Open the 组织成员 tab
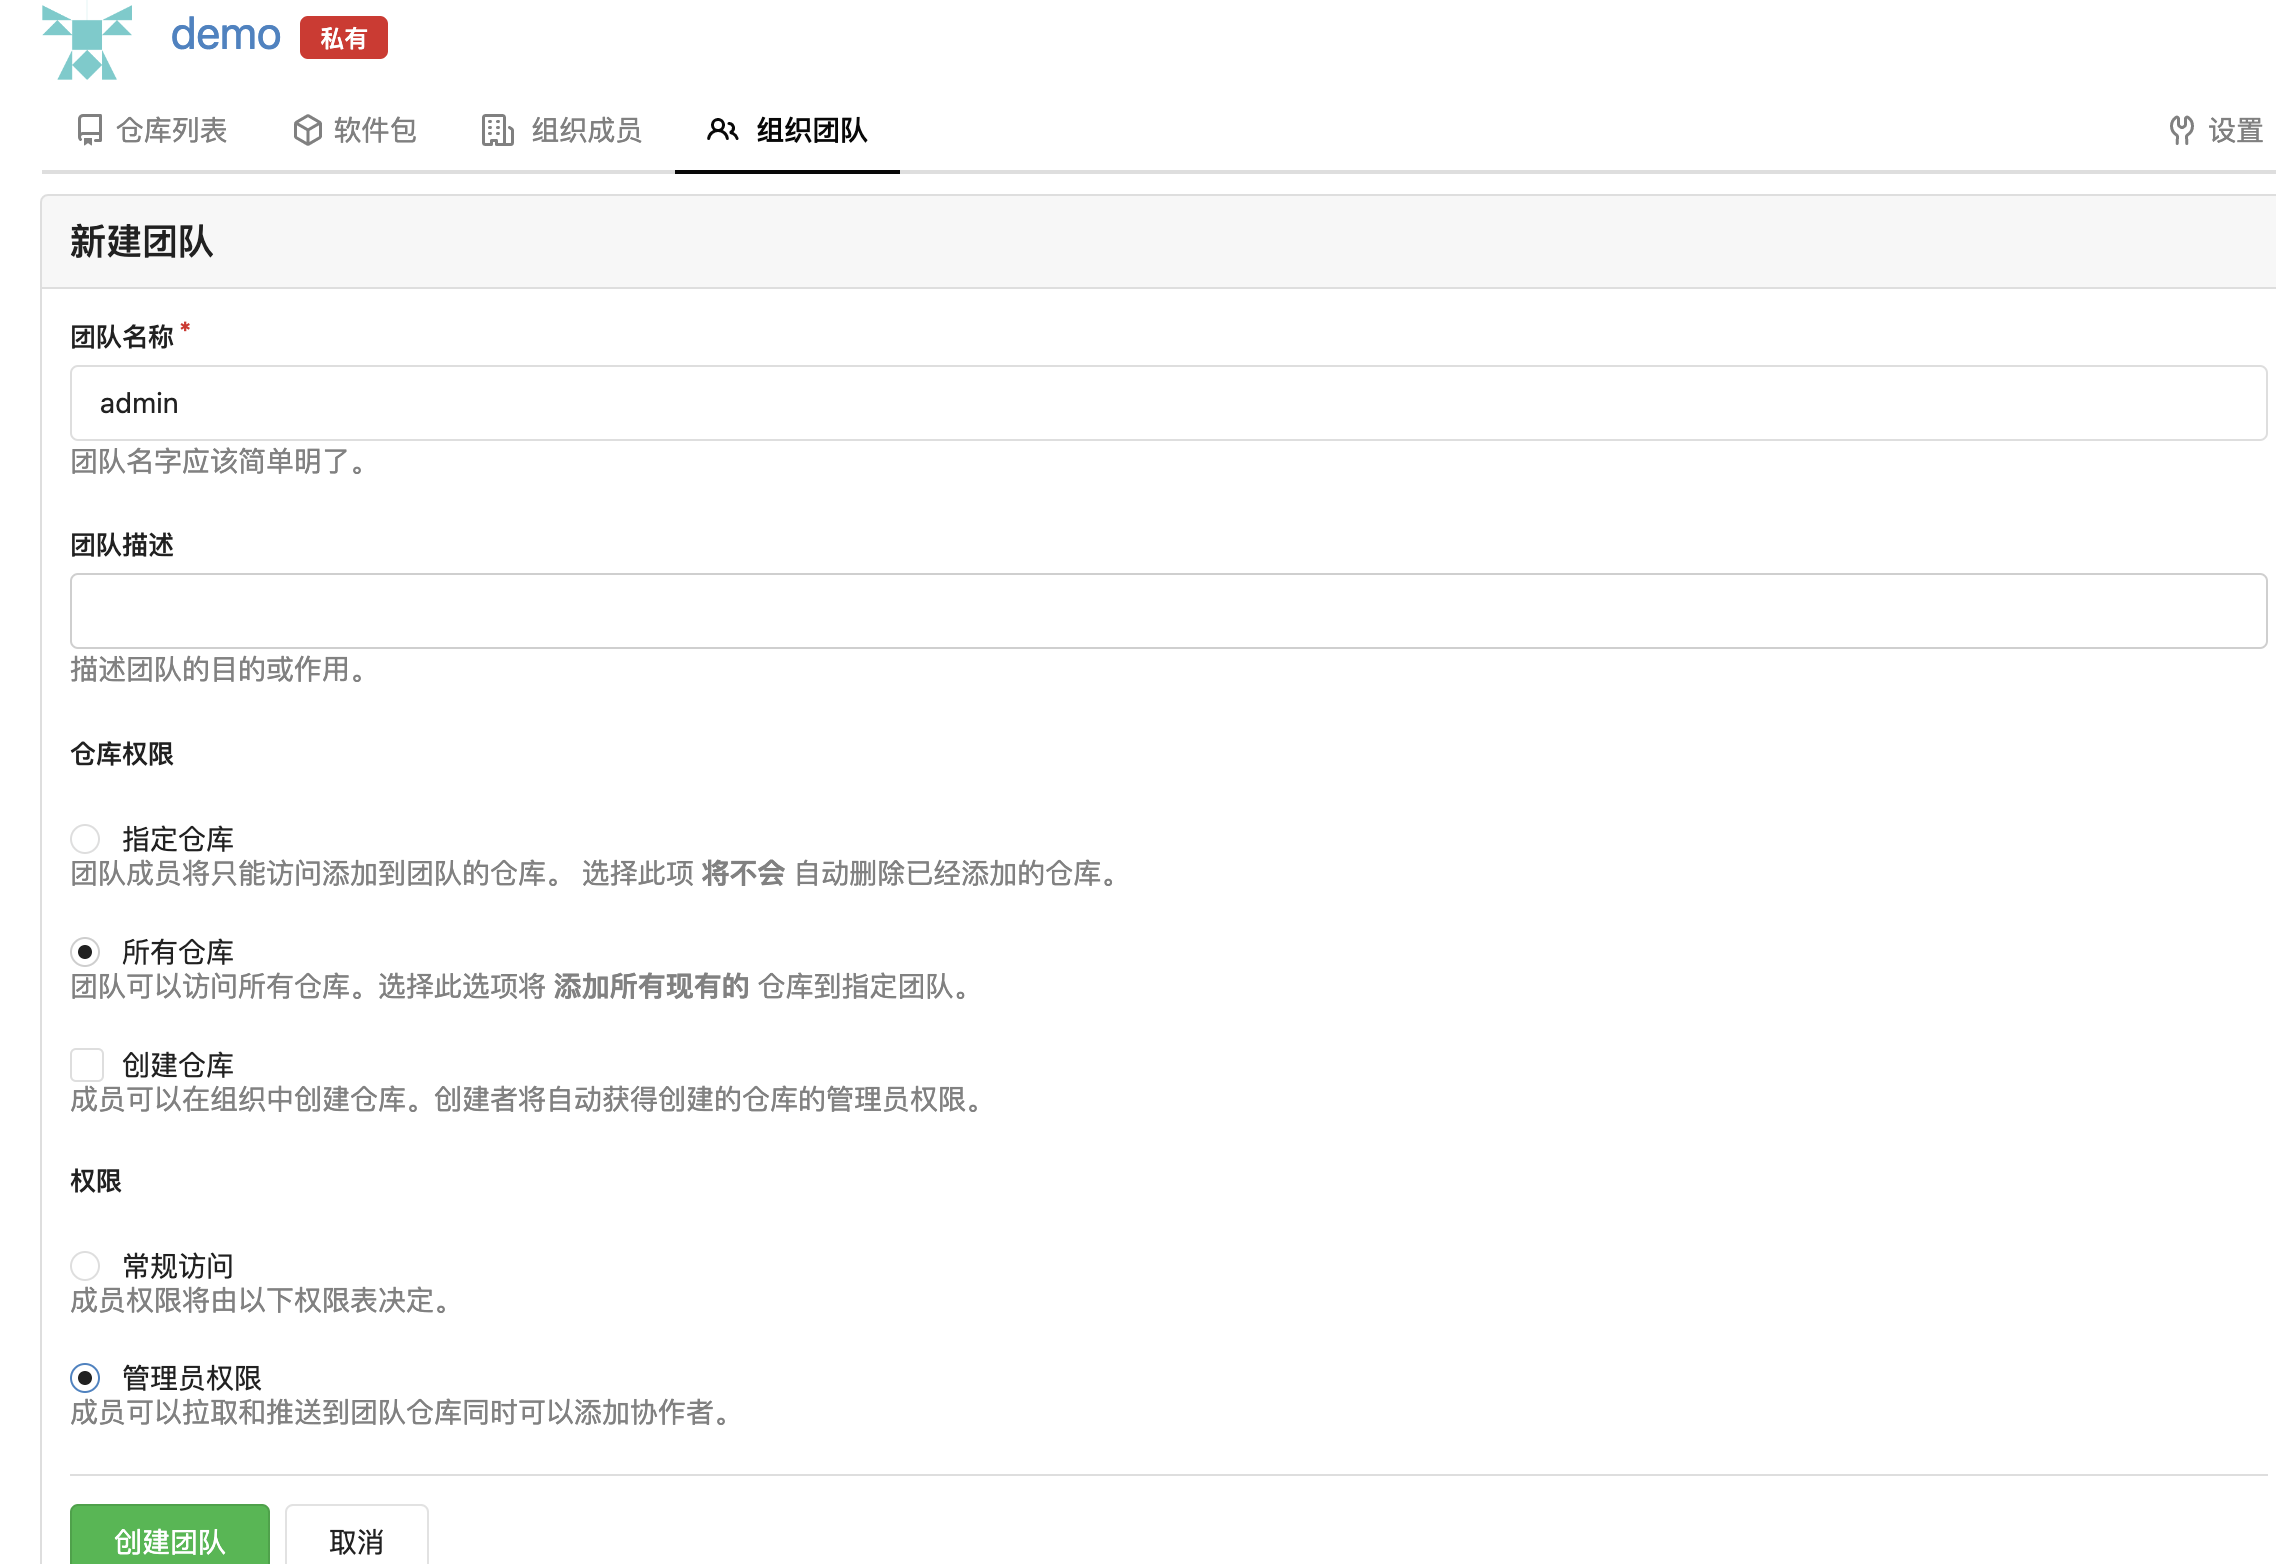The height and width of the screenshot is (1564, 2276). point(586,130)
